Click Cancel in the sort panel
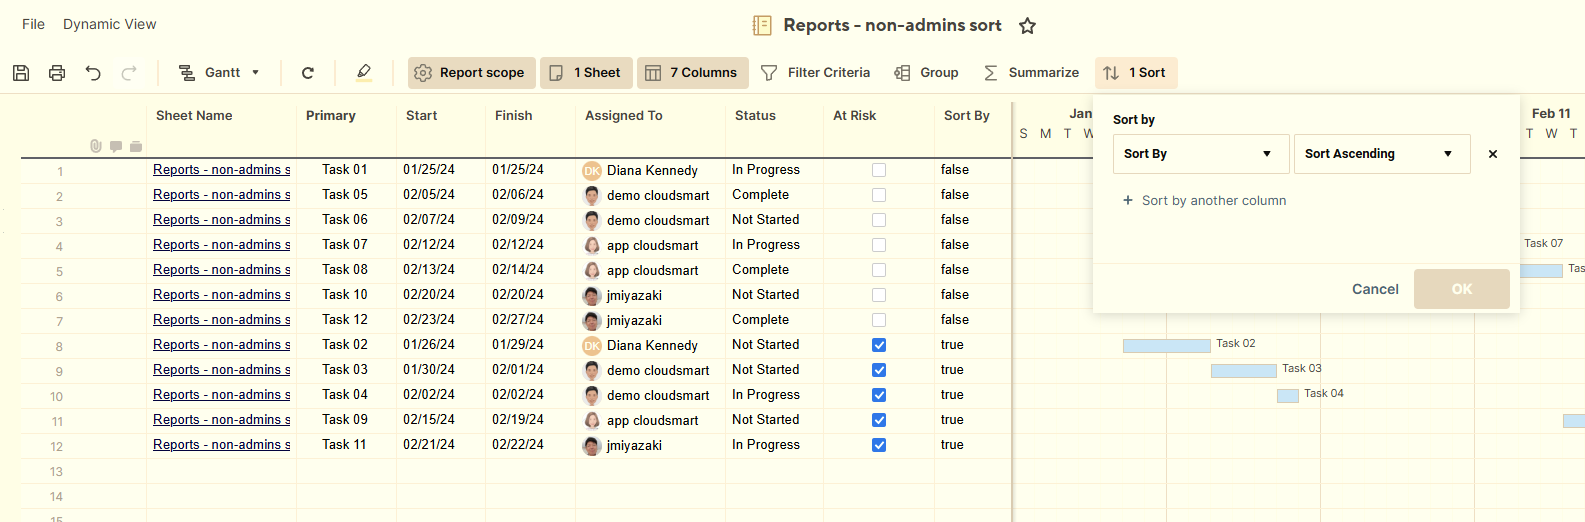The height and width of the screenshot is (522, 1585). (x=1375, y=289)
